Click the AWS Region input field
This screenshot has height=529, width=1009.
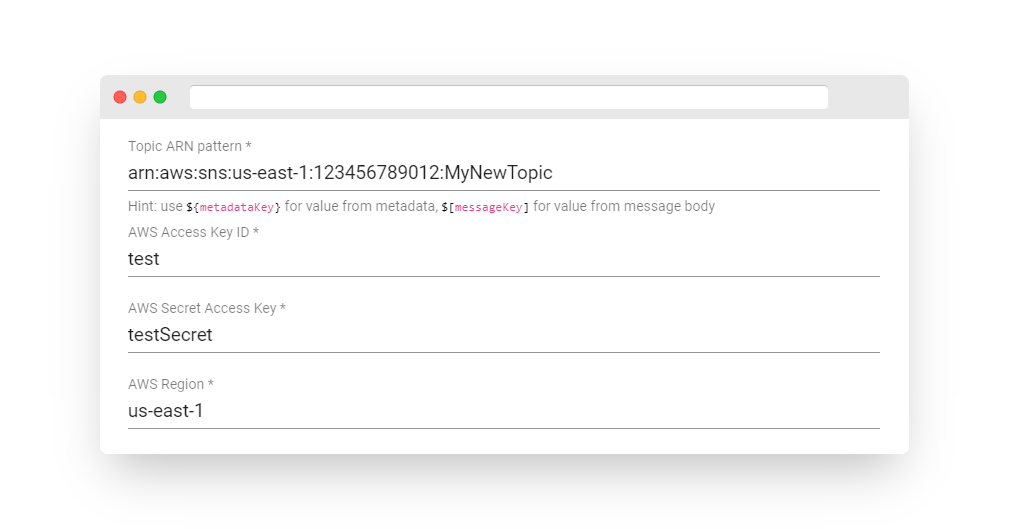503,411
